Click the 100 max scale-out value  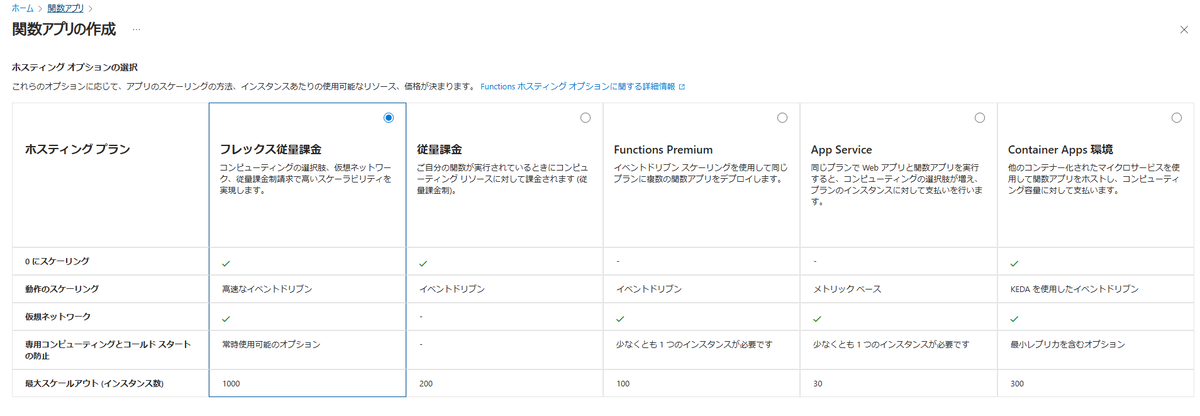click(x=624, y=383)
